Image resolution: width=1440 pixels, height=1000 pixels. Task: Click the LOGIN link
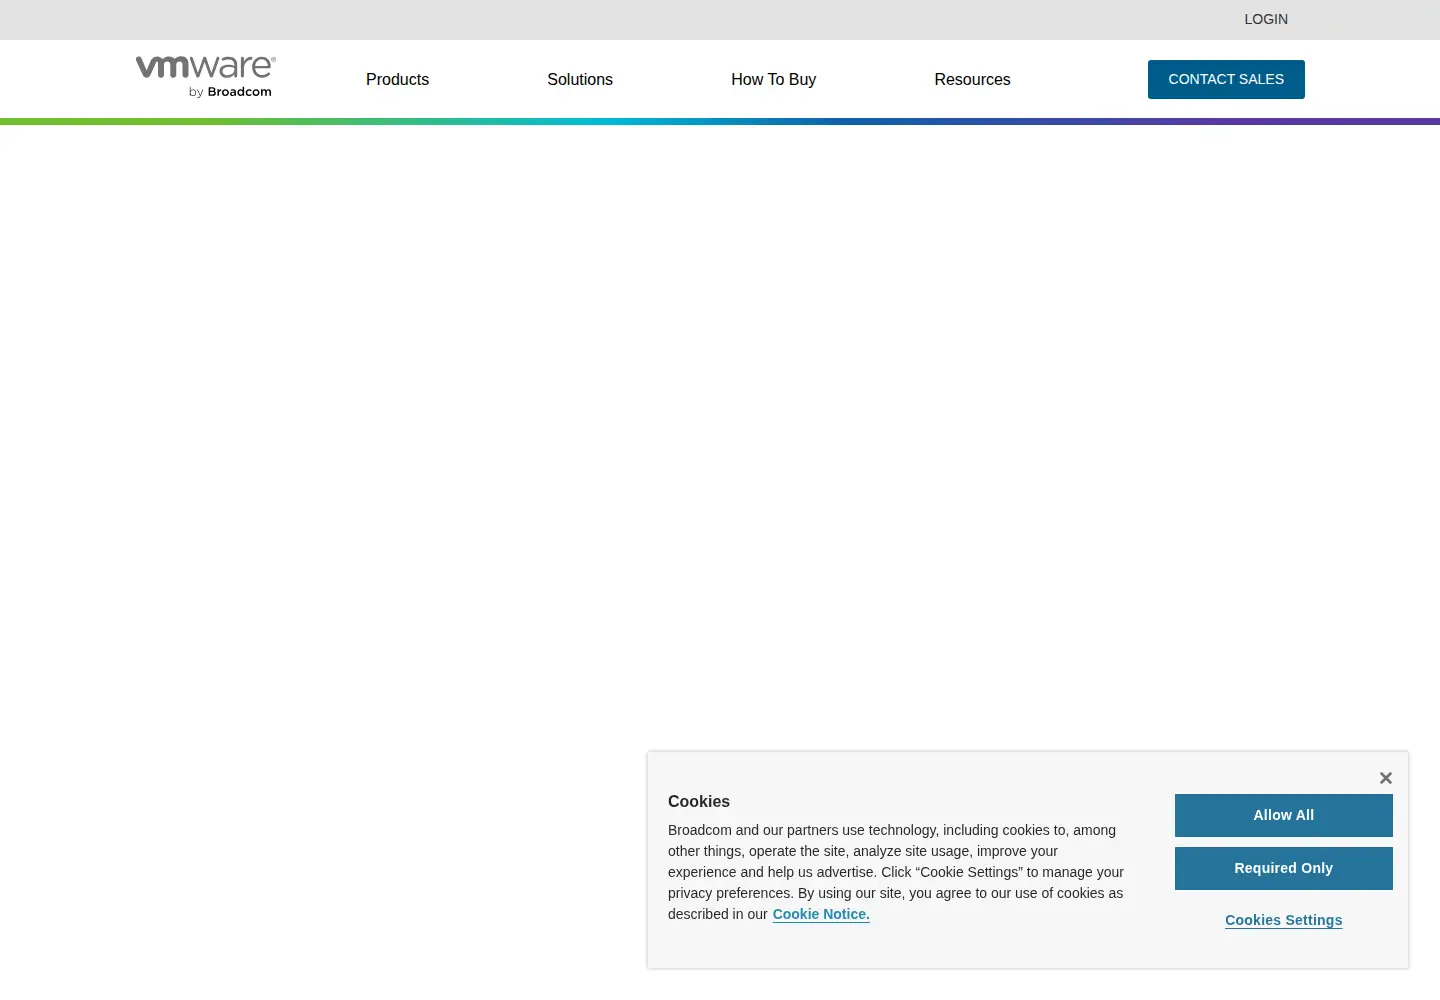coord(1266,19)
